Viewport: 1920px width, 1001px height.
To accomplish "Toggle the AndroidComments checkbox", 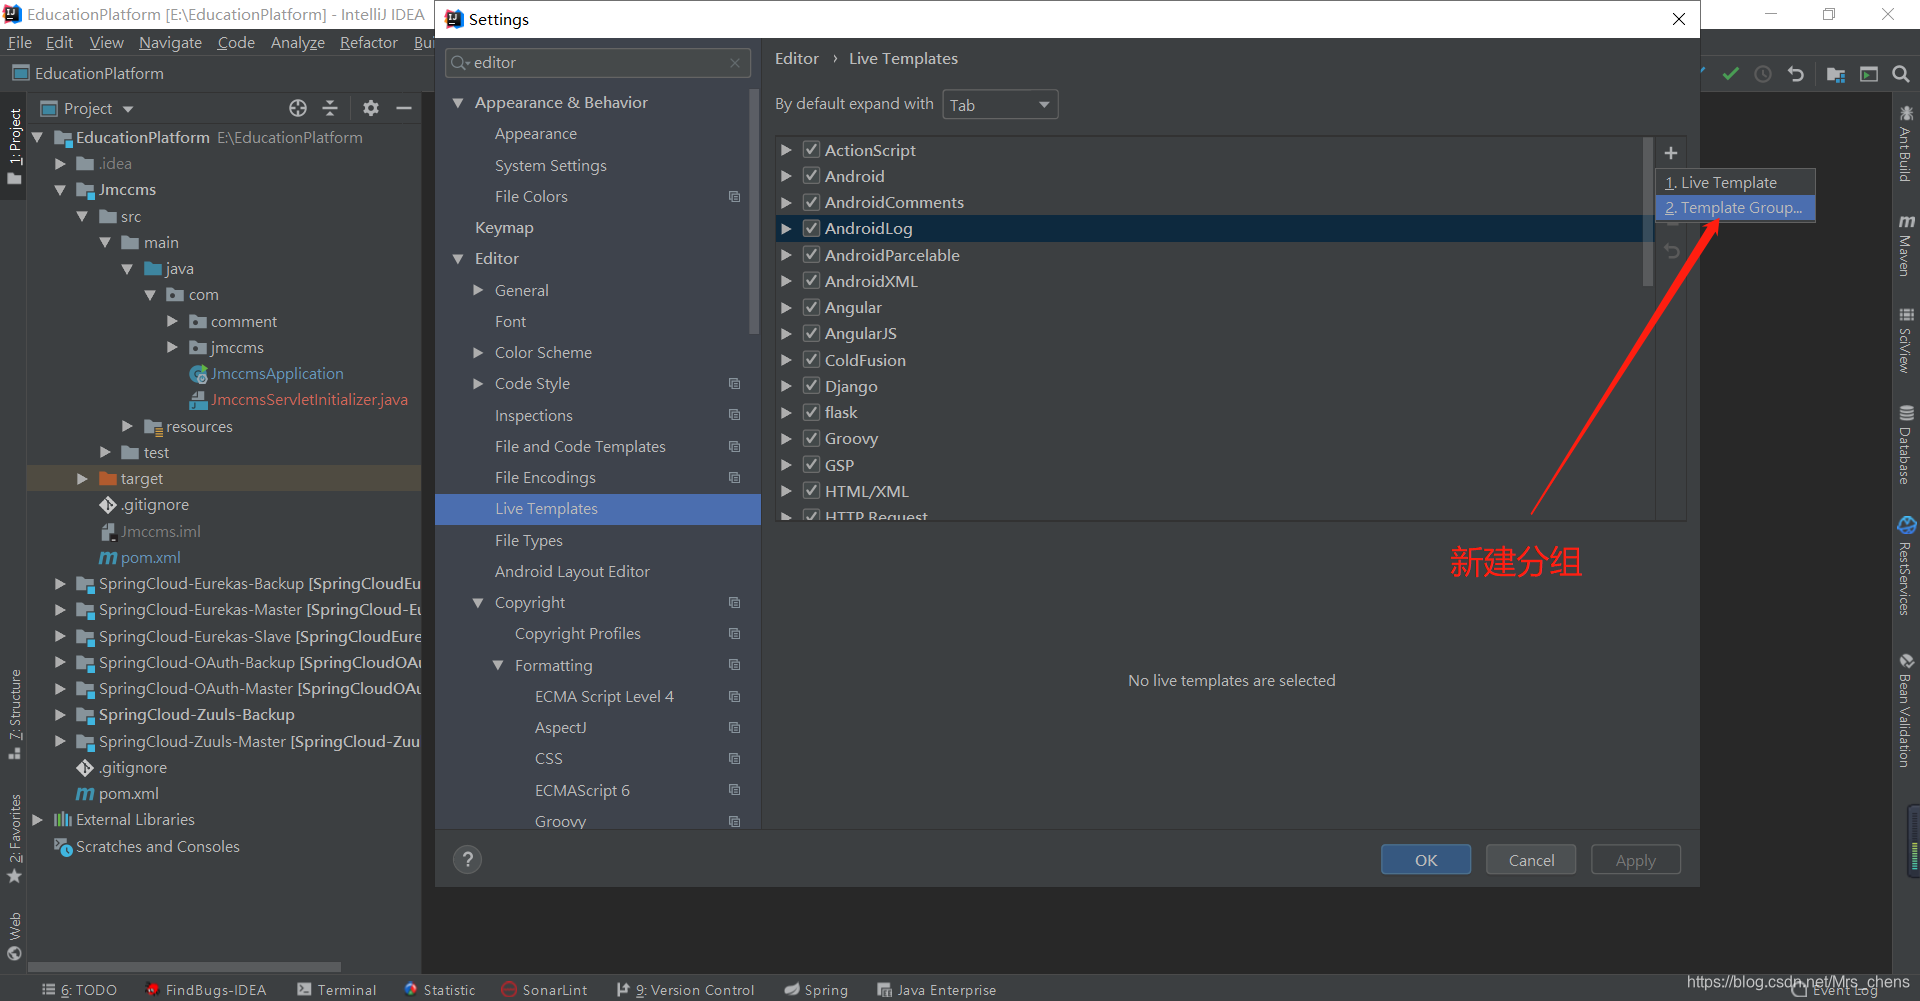I will 812,202.
